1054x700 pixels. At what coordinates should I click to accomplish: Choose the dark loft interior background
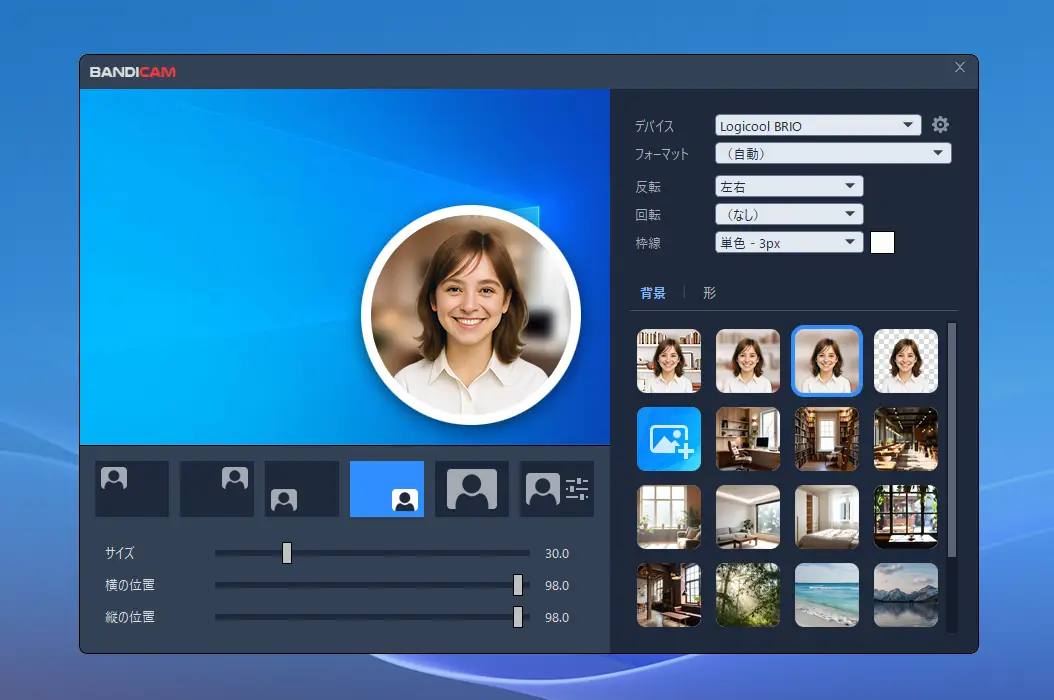[x=669, y=595]
